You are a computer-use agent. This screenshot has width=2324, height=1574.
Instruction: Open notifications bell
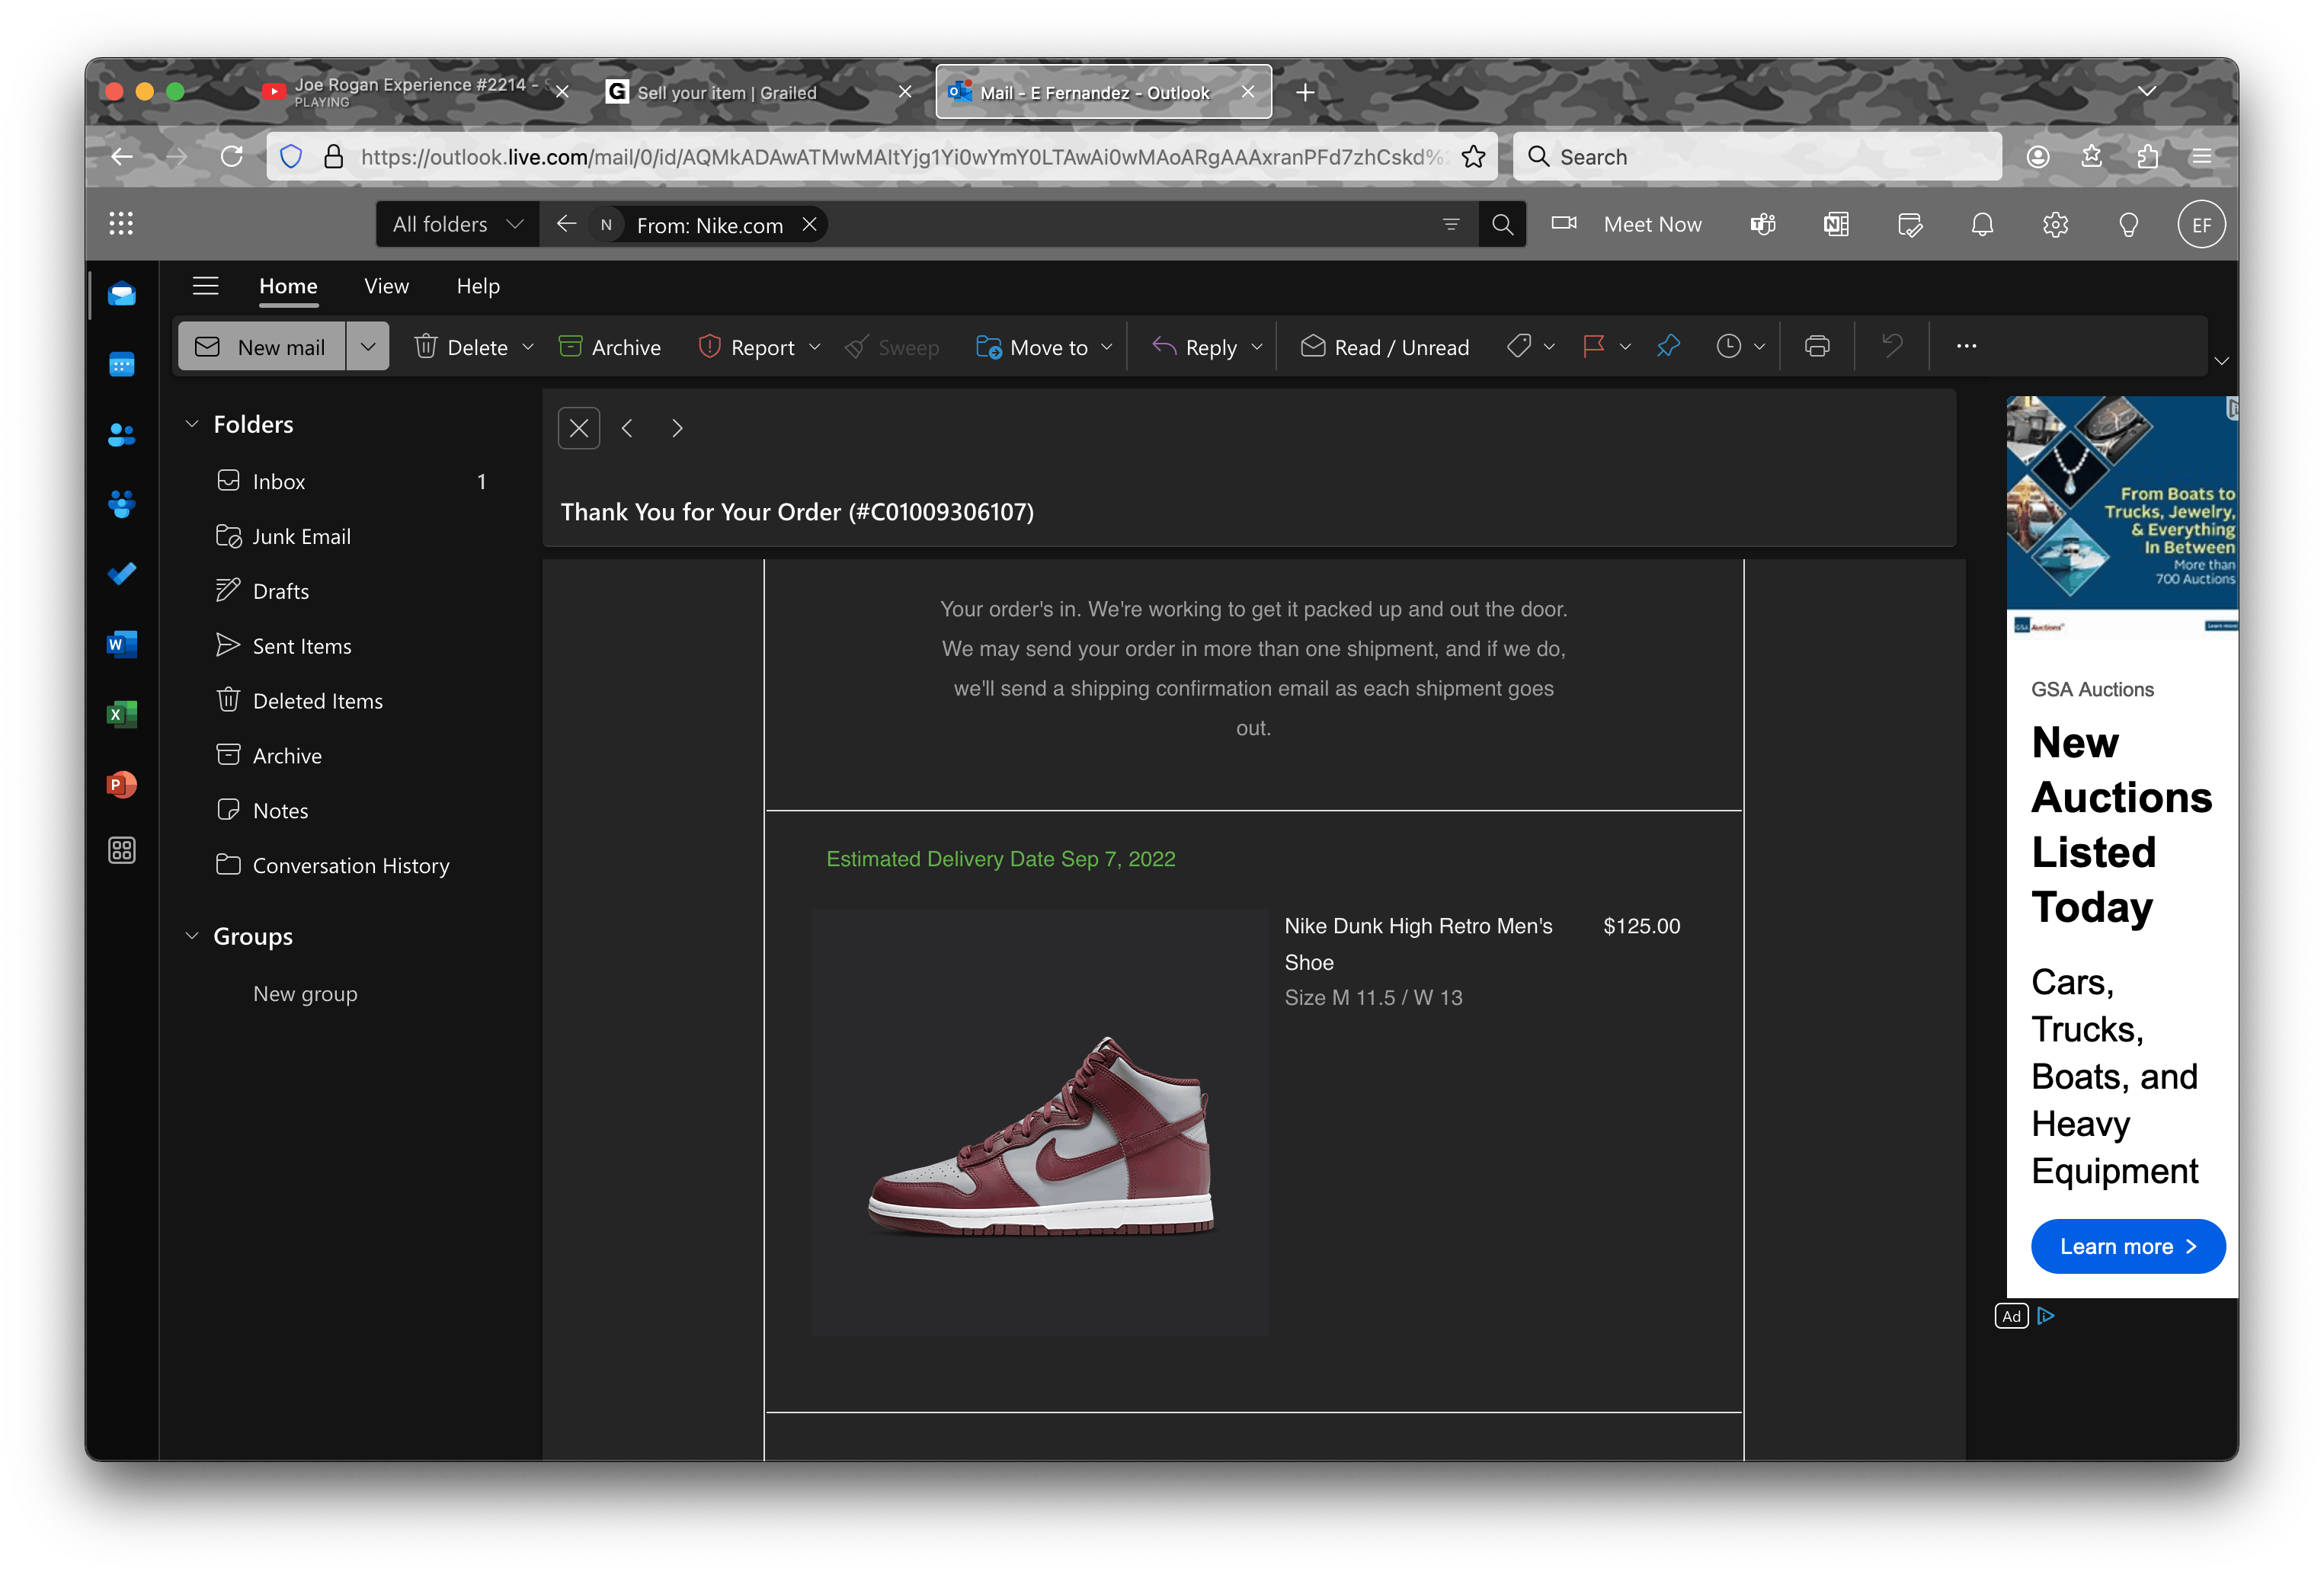pyautogui.click(x=1982, y=225)
